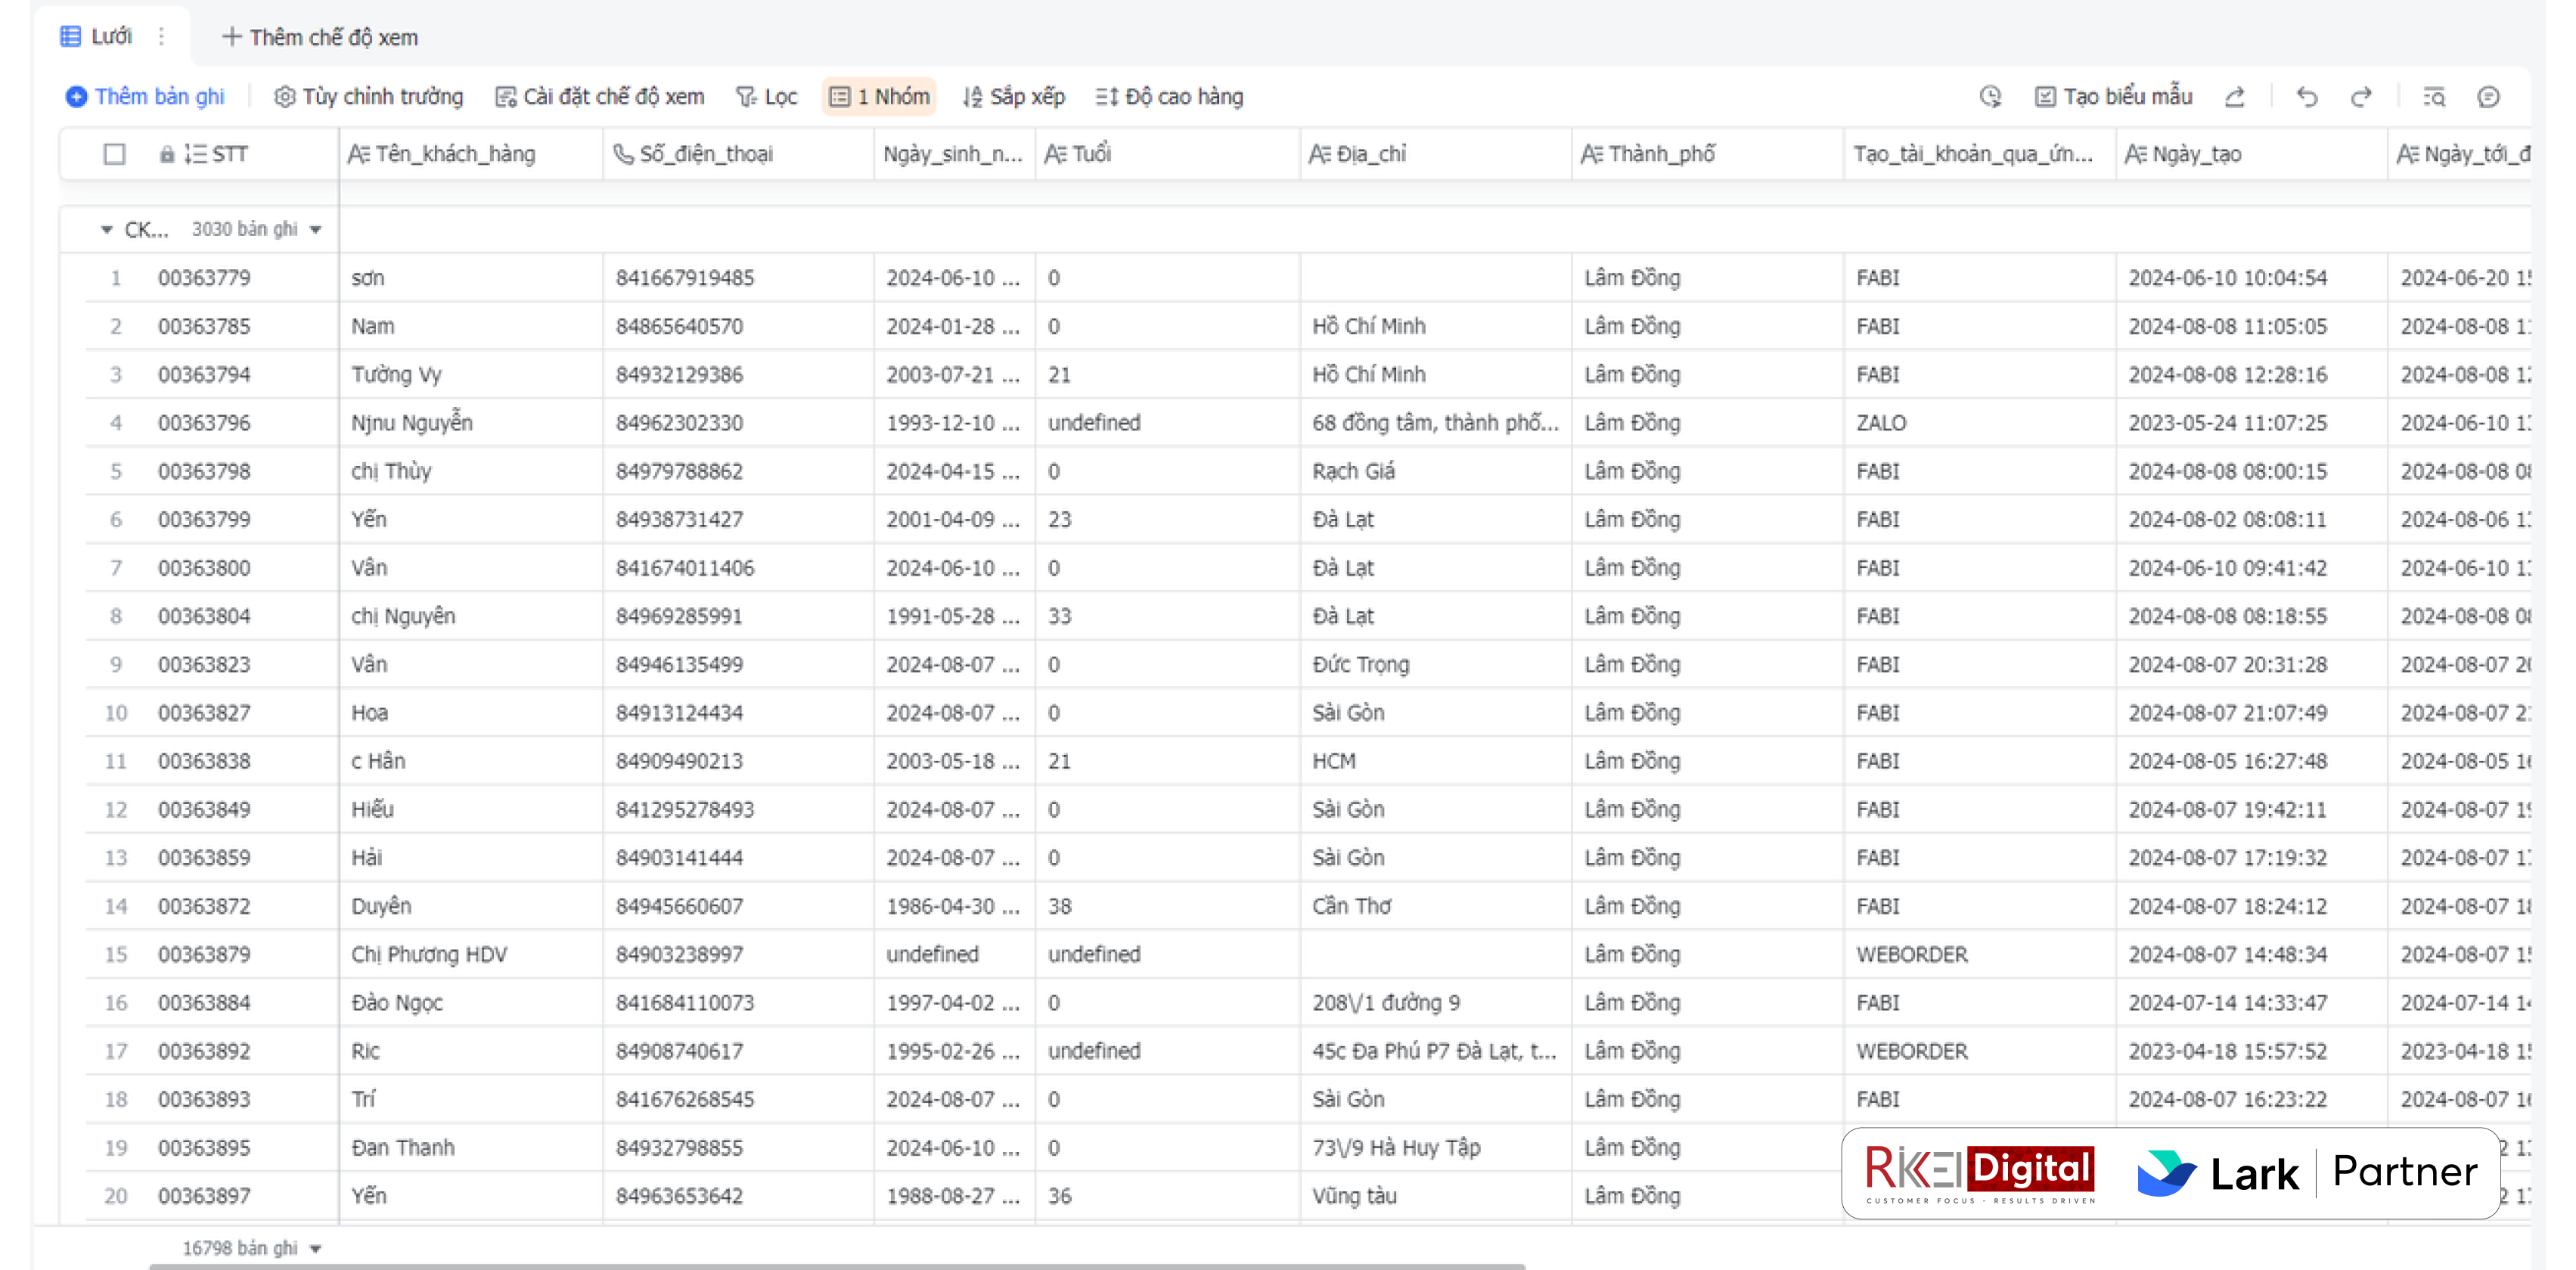Open the 3030 bản ghi dropdown arrow
Screen dimensions: 2576x1270
pos(316,230)
